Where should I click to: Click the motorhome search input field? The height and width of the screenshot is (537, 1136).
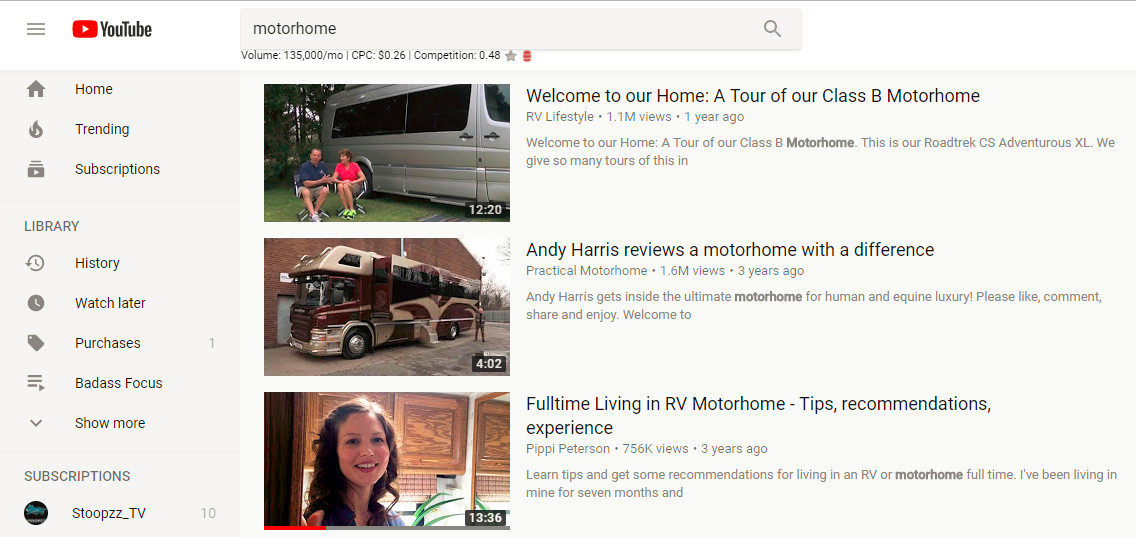[x=500, y=29]
